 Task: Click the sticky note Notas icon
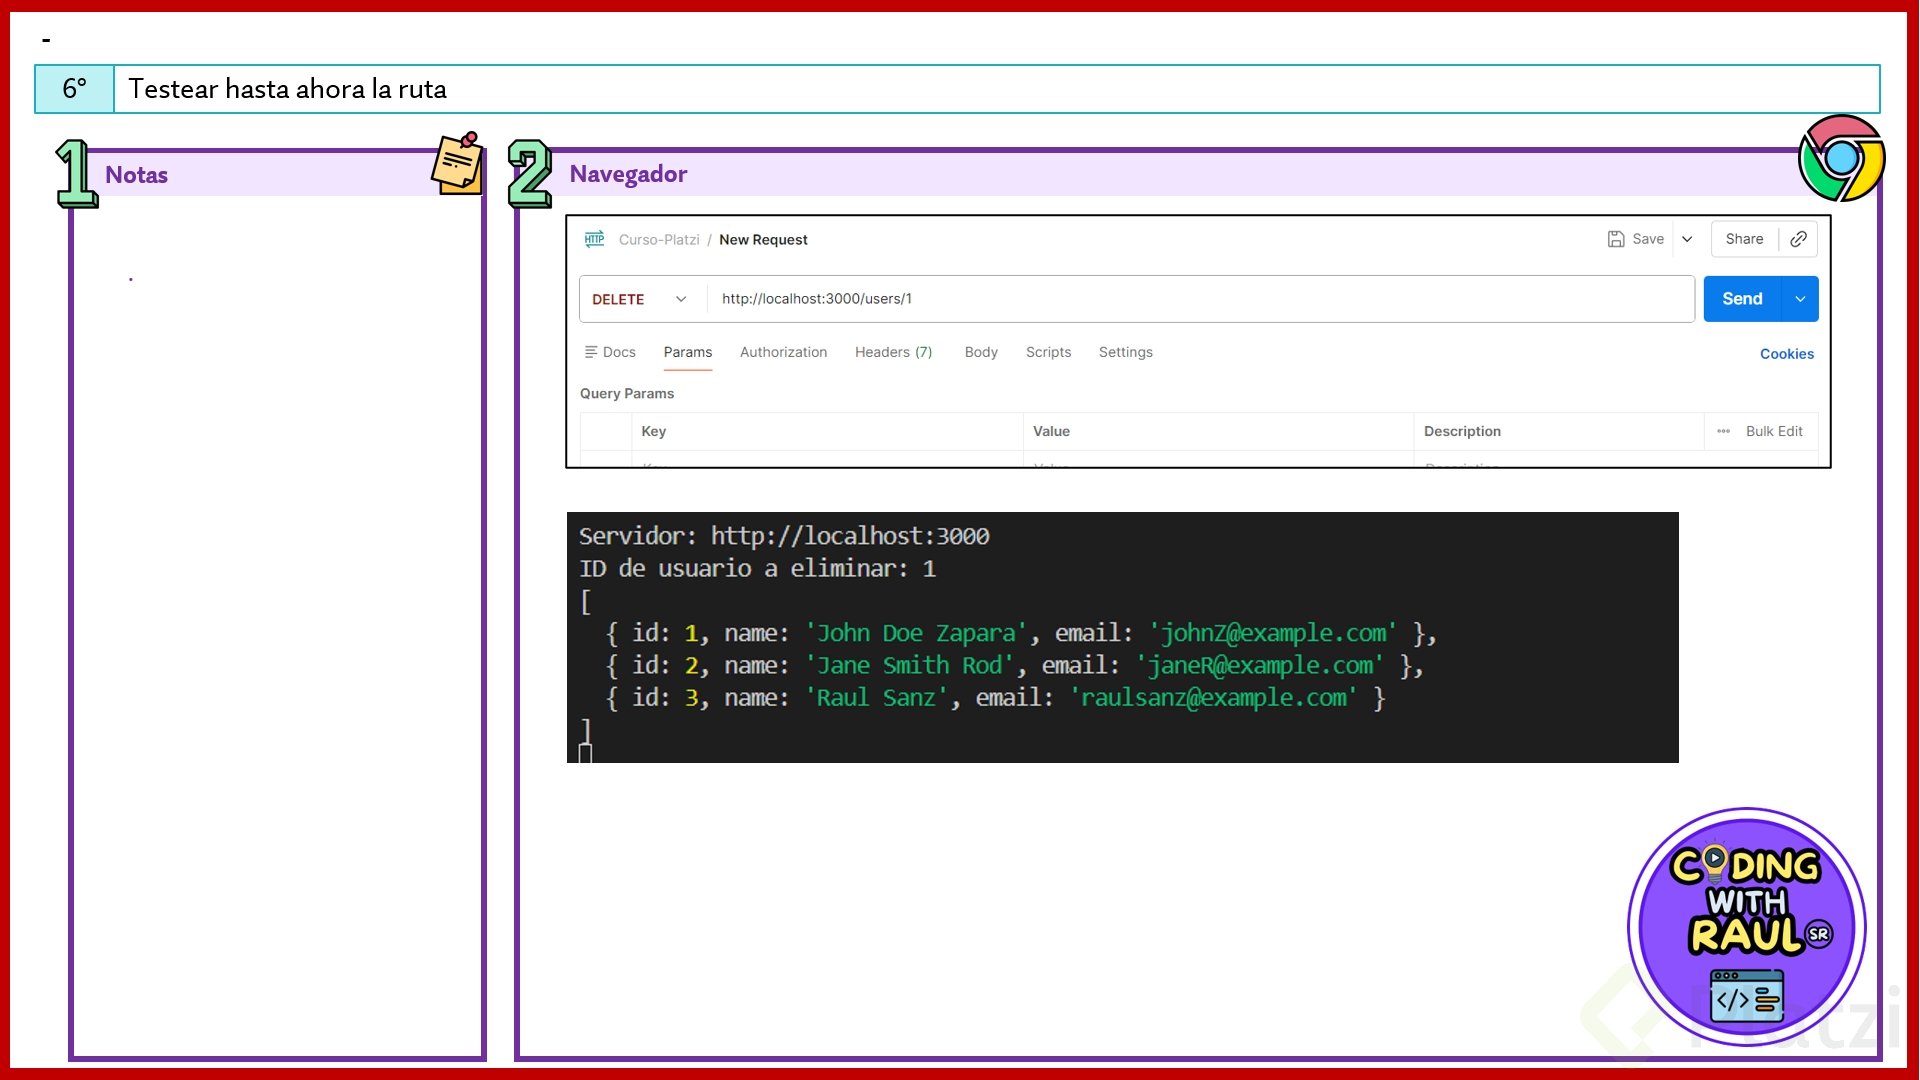pyautogui.click(x=458, y=163)
